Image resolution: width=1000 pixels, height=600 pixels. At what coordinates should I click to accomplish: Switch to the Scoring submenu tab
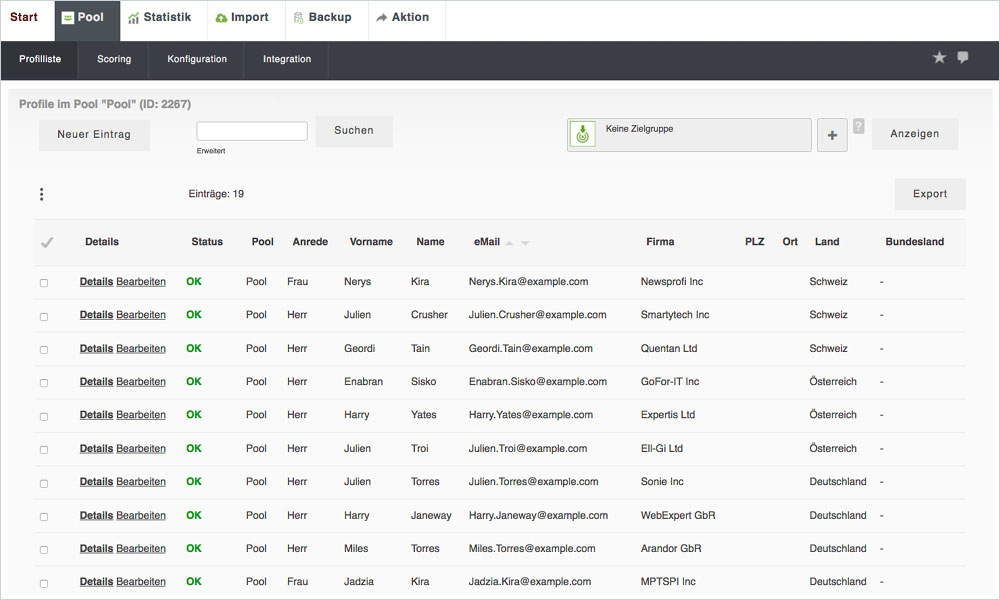coord(114,59)
